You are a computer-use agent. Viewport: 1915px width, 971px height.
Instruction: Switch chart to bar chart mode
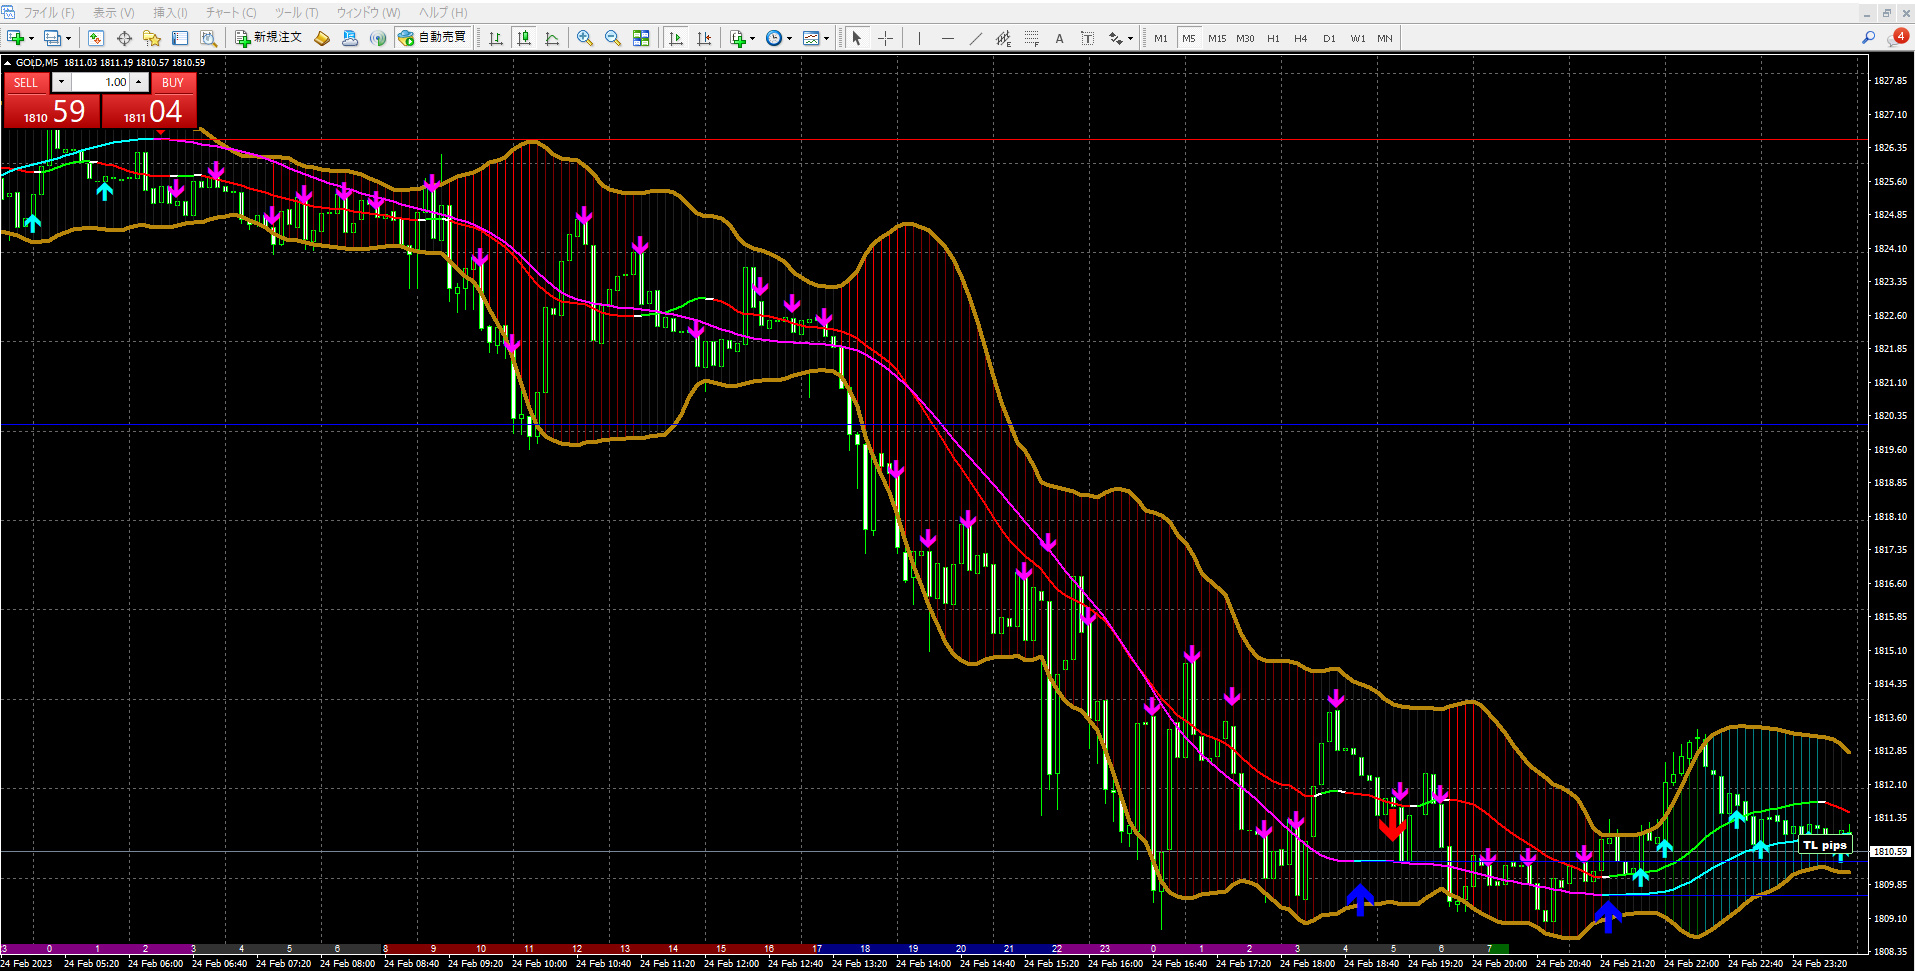tap(496, 38)
